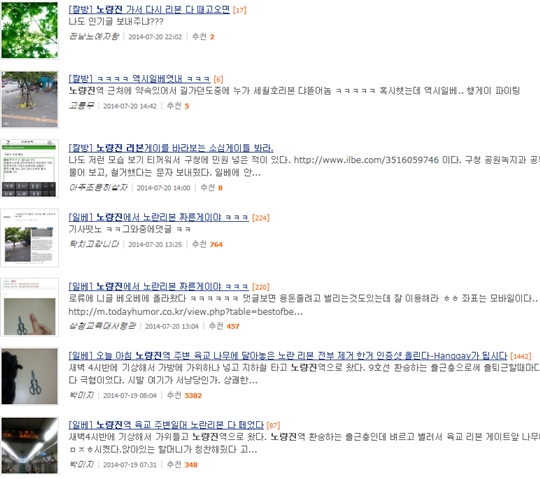Viewport: 540px width, 479px height.
Task: Open the news article thumbnail of fourth post
Action: coord(30,238)
